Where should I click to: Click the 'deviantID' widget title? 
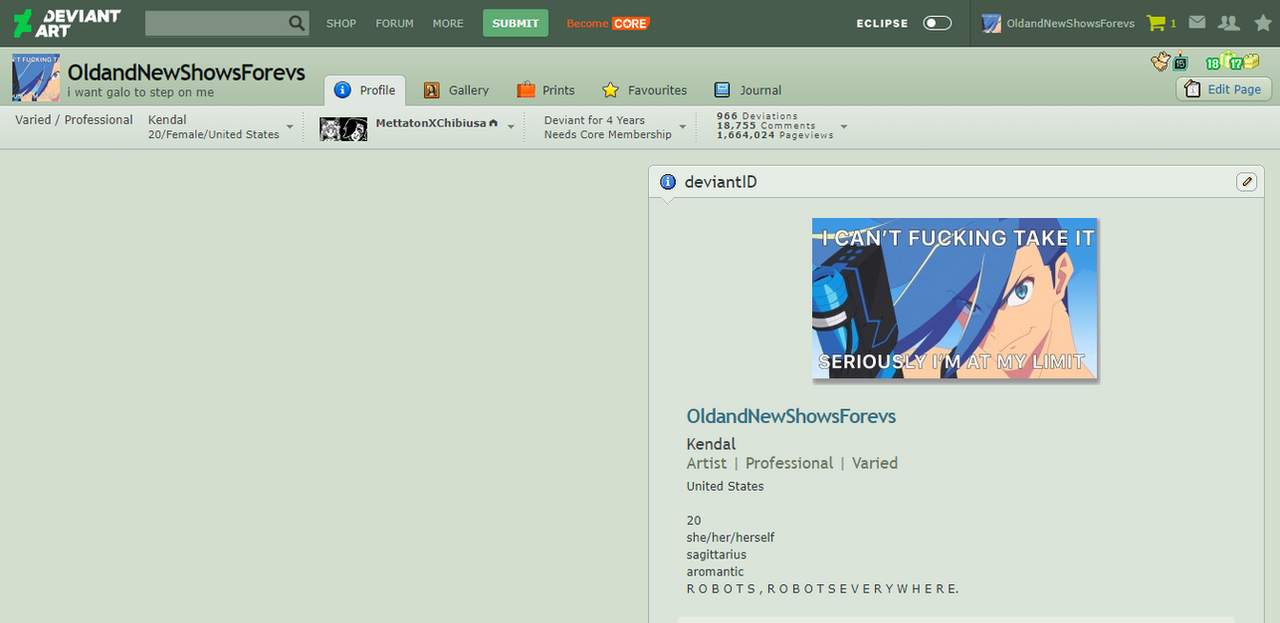pos(720,182)
